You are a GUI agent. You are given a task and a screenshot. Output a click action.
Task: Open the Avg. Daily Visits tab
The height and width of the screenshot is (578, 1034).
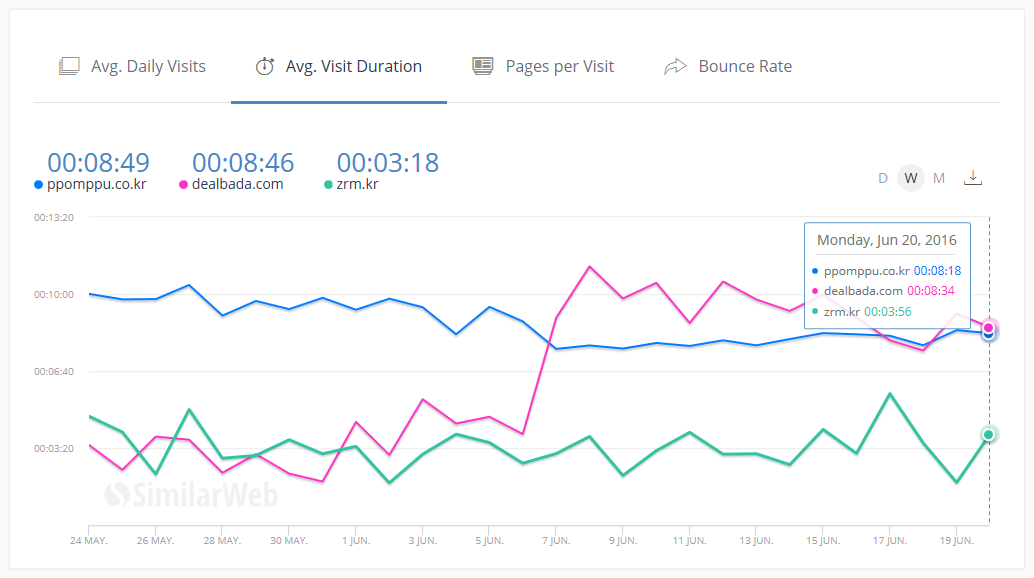(x=147, y=67)
